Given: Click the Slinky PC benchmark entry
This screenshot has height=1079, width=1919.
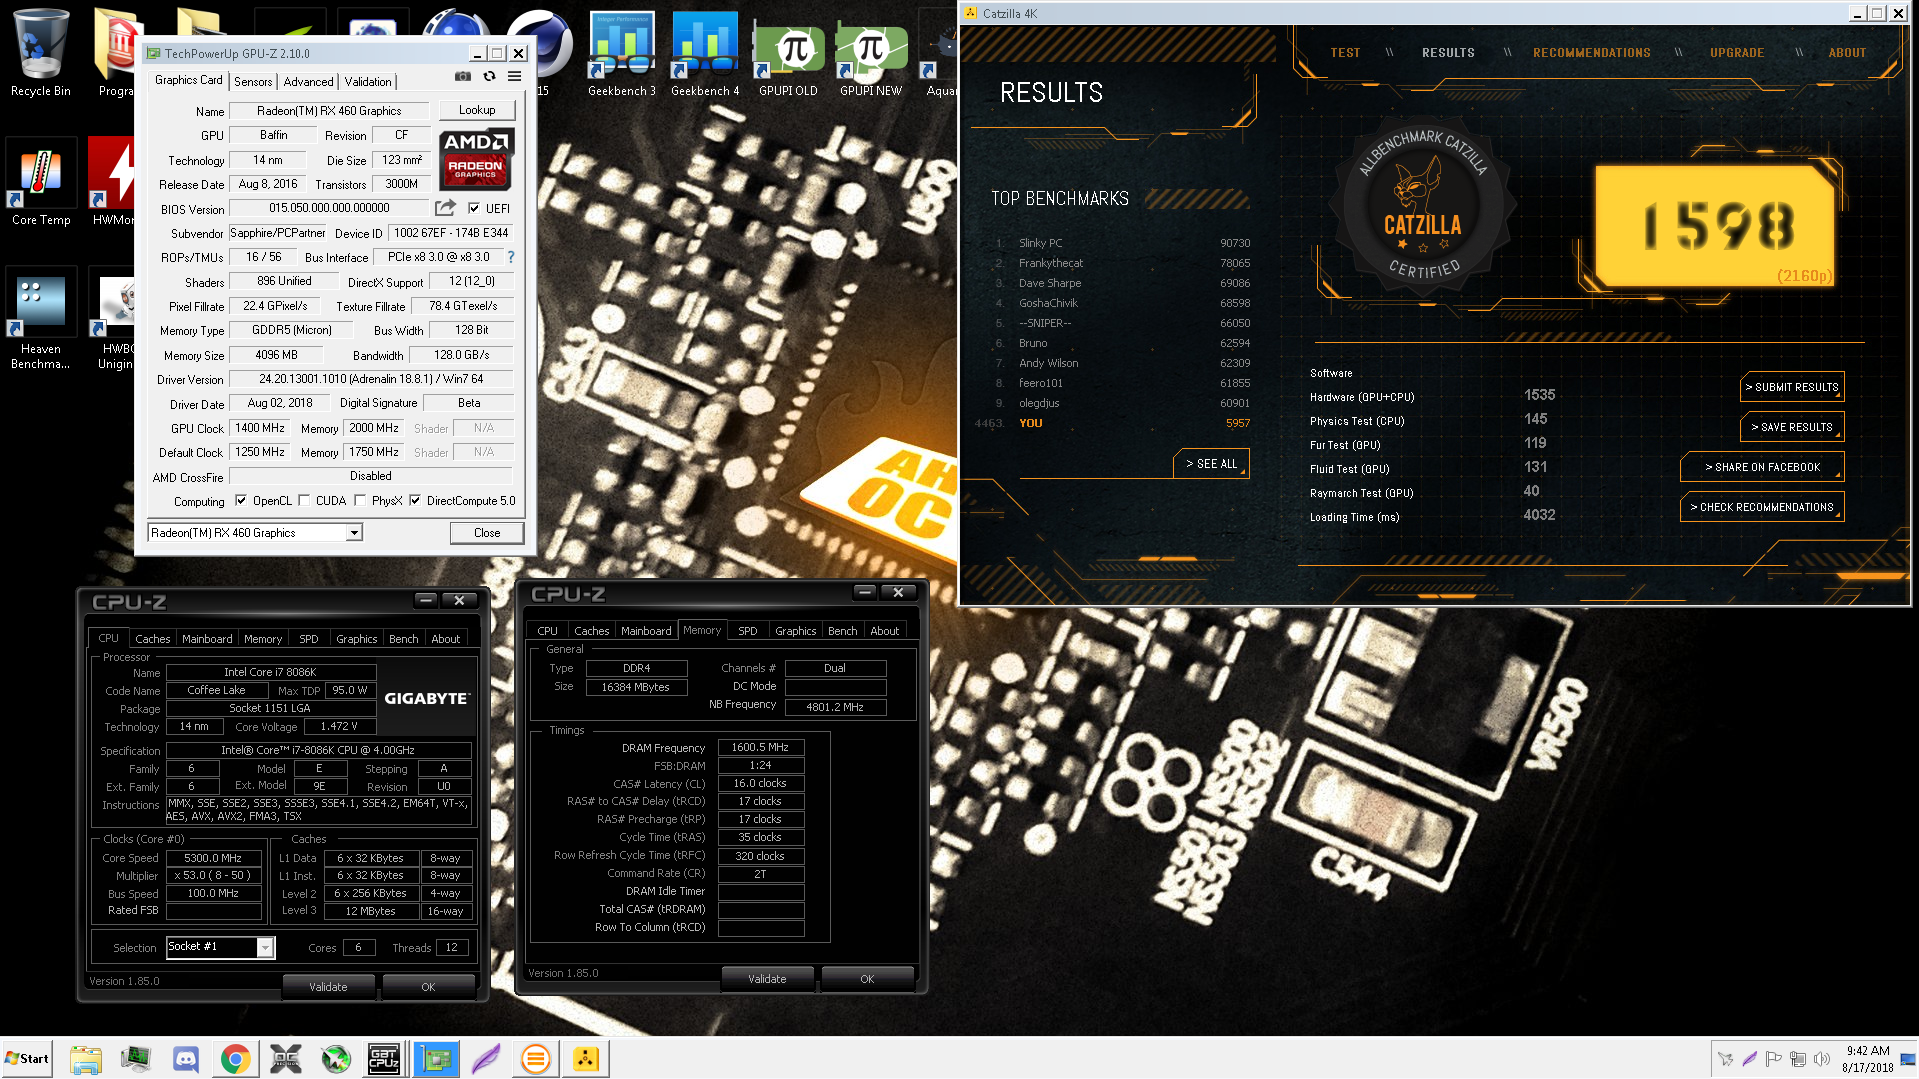Looking at the screenshot, I should pos(1123,243).
